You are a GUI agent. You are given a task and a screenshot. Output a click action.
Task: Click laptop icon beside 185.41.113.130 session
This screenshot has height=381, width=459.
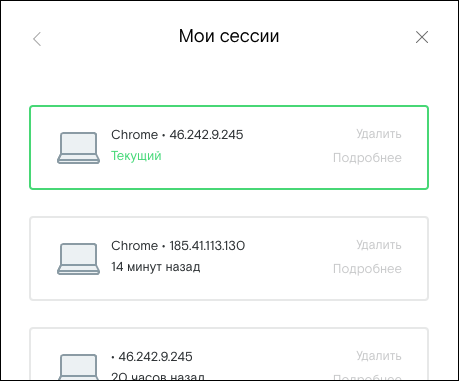pyautogui.click(x=78, y=259)
